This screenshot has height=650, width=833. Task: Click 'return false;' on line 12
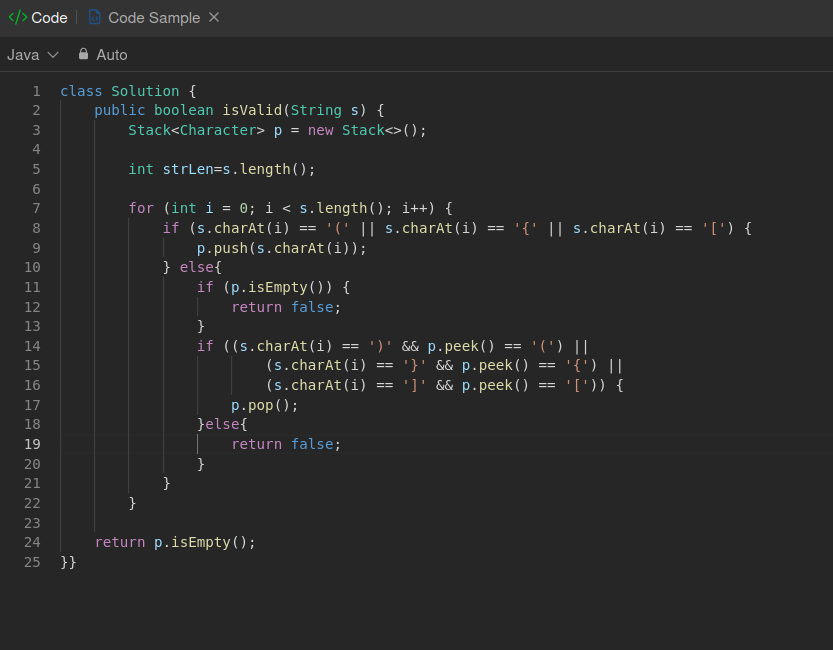point(286,307)
